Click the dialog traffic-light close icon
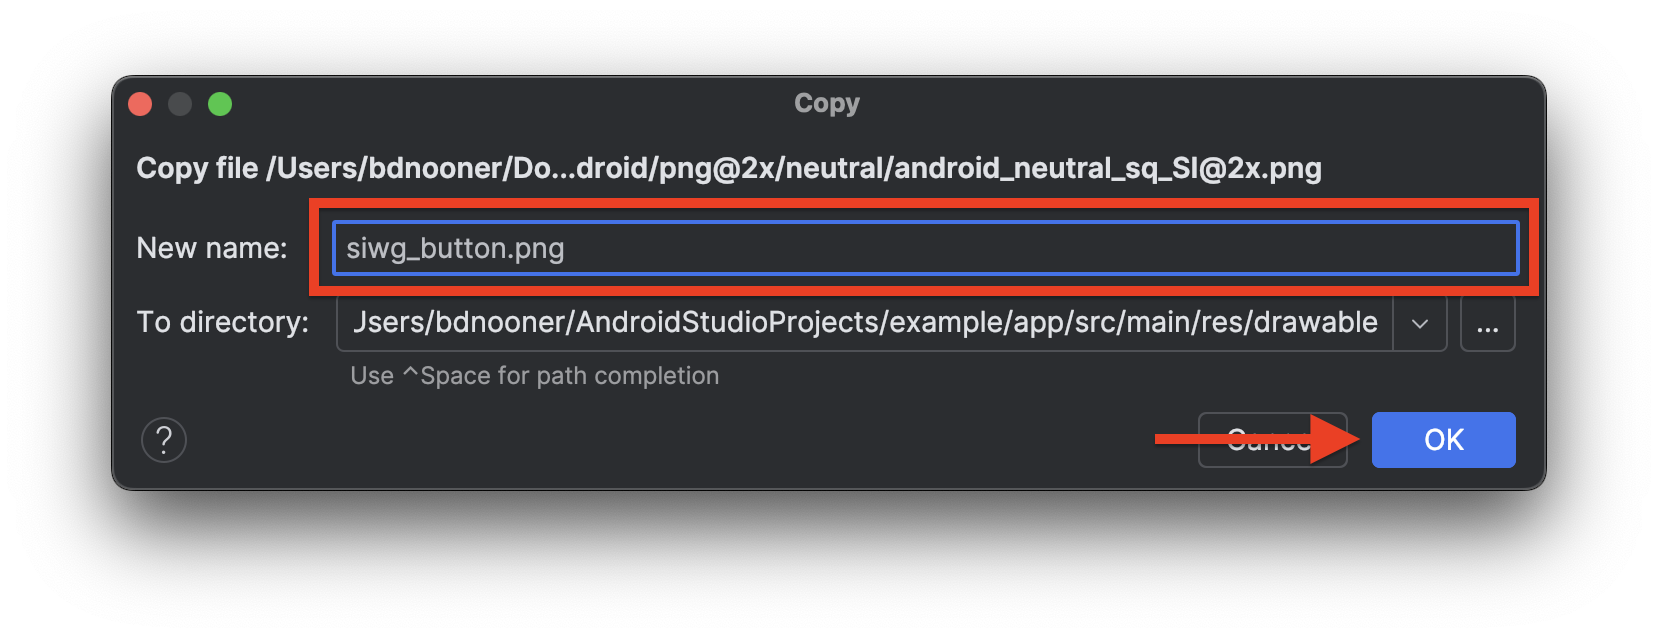This screenshot has height=638, width=1658. 140,103
